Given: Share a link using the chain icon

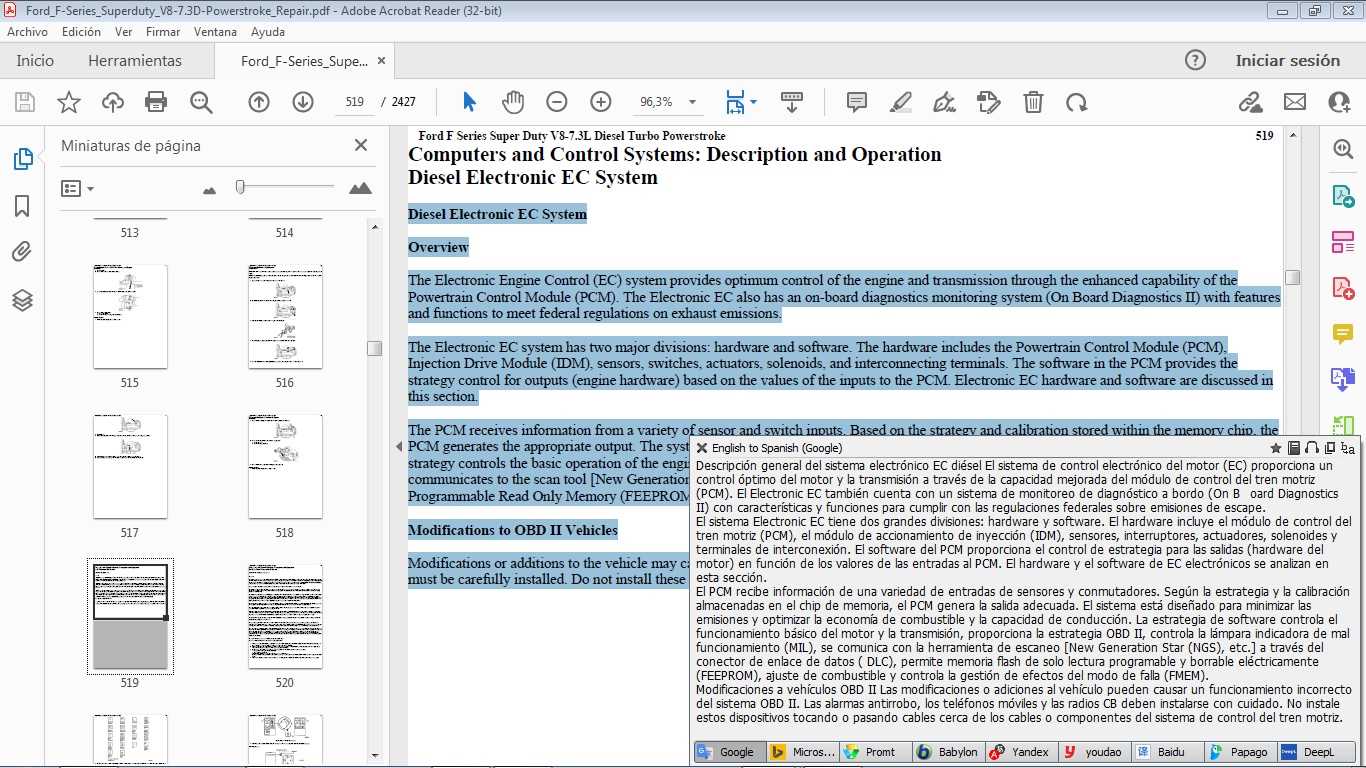Looking at the screenshot, I should pos(1250,102).
